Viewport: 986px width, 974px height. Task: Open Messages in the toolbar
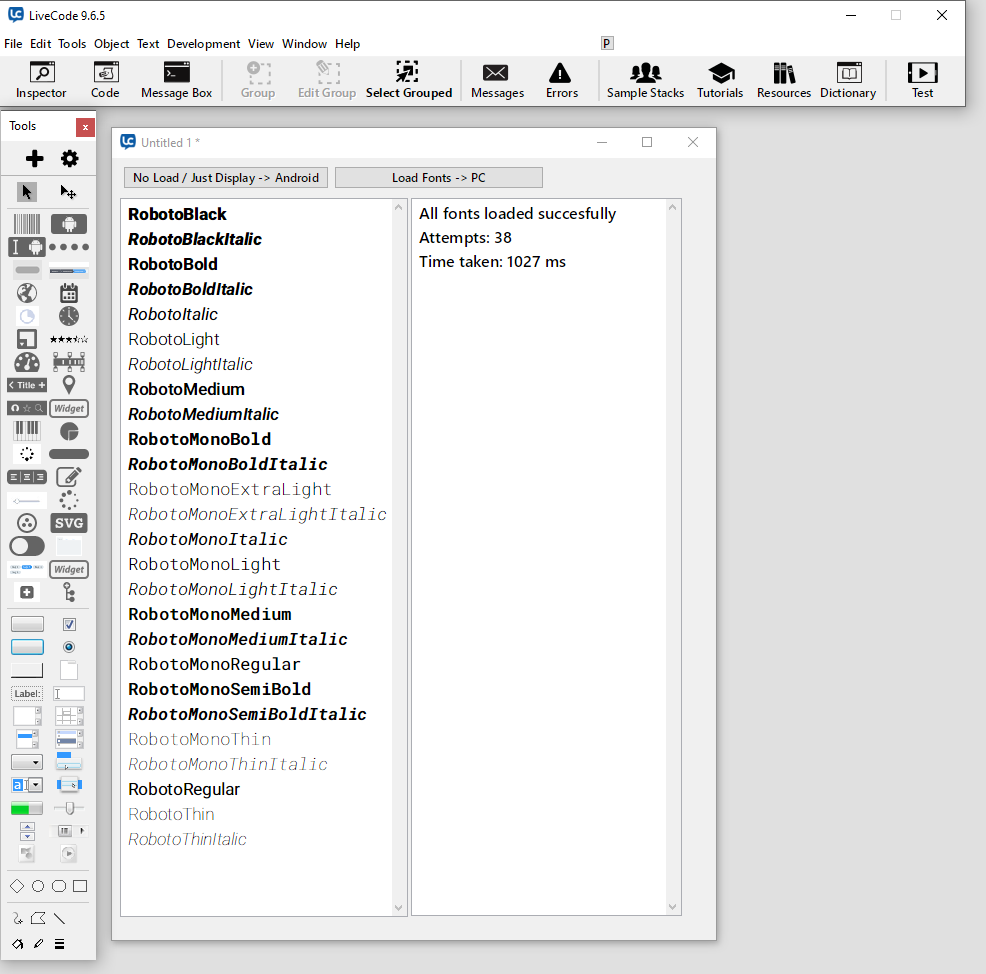(497, 80)
